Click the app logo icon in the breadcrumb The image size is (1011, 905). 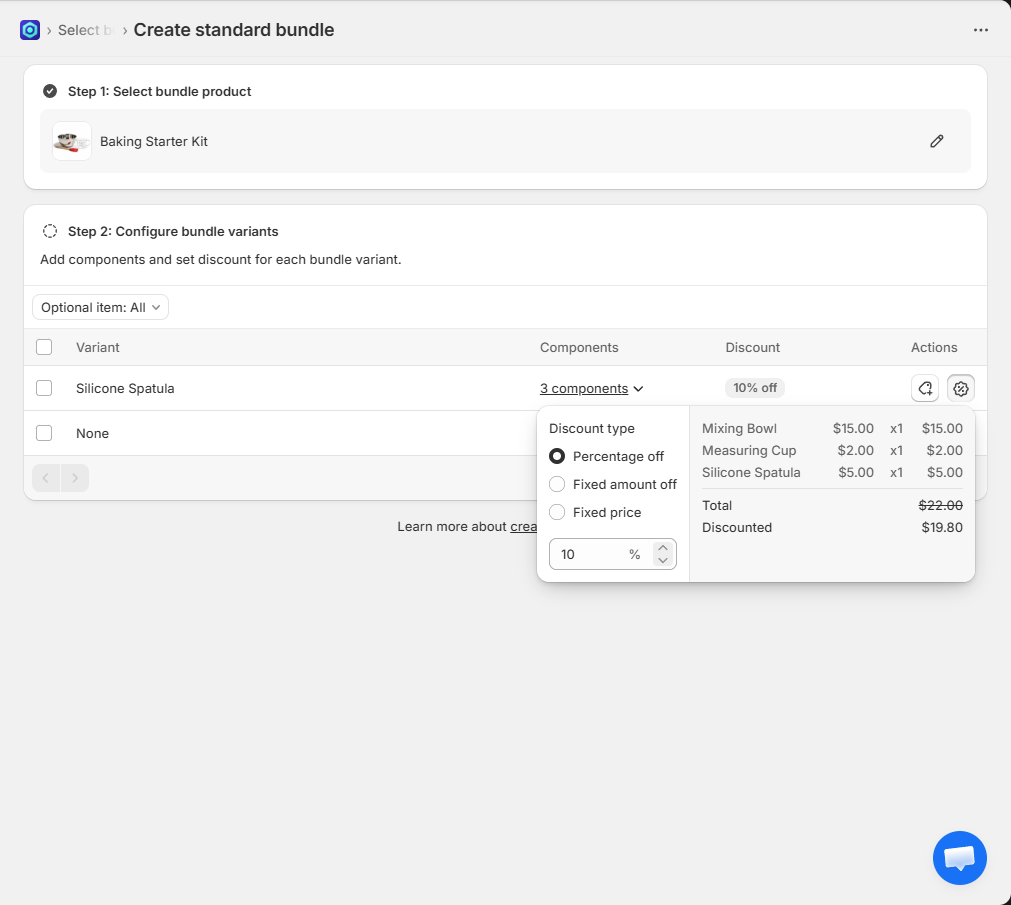30,30
